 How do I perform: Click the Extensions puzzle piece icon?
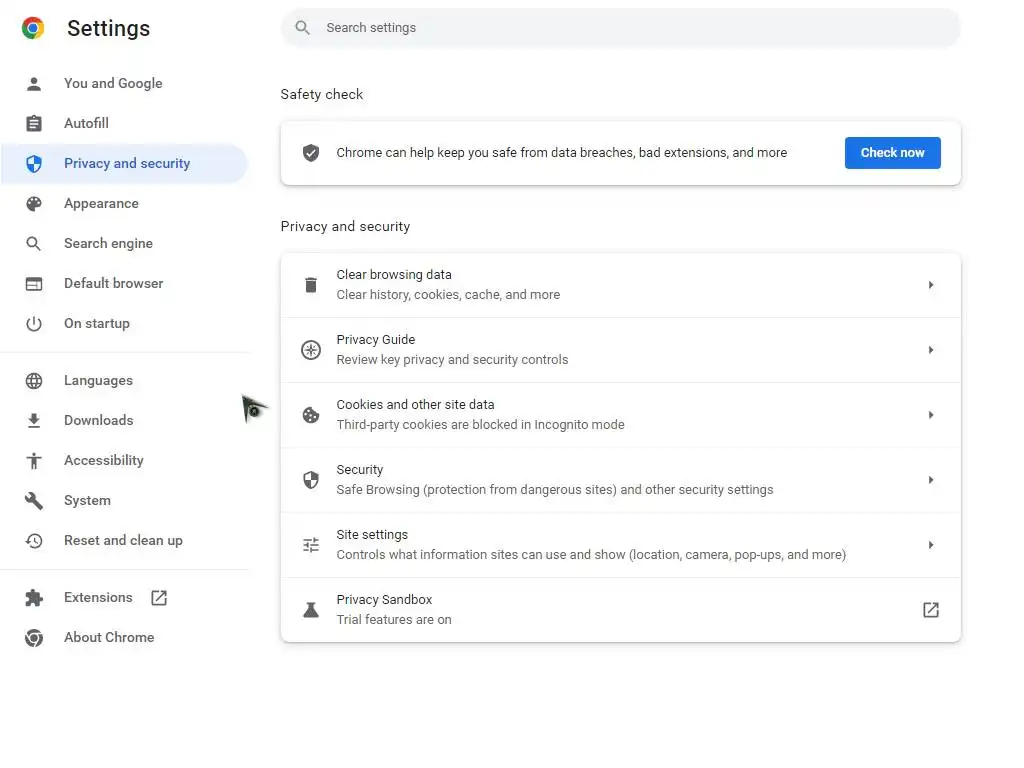coord(34,598)
